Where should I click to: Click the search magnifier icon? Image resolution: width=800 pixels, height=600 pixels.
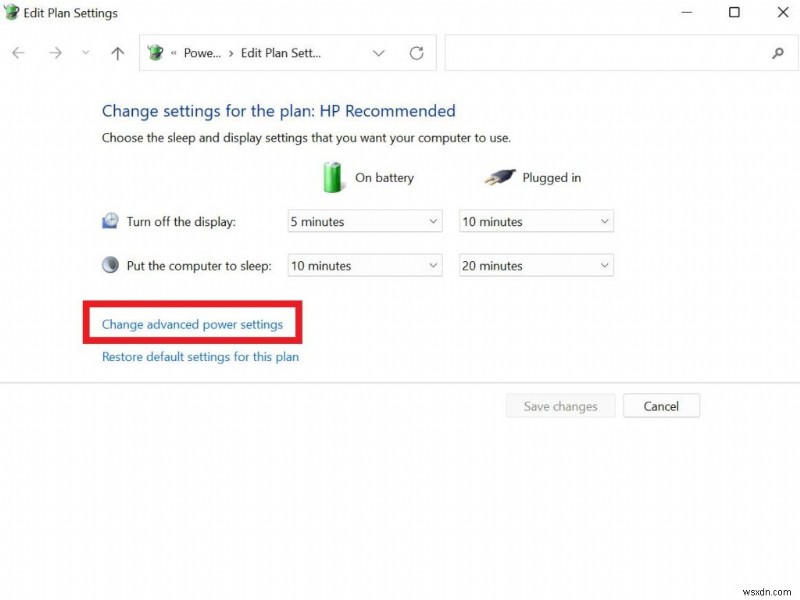[778, 53]
